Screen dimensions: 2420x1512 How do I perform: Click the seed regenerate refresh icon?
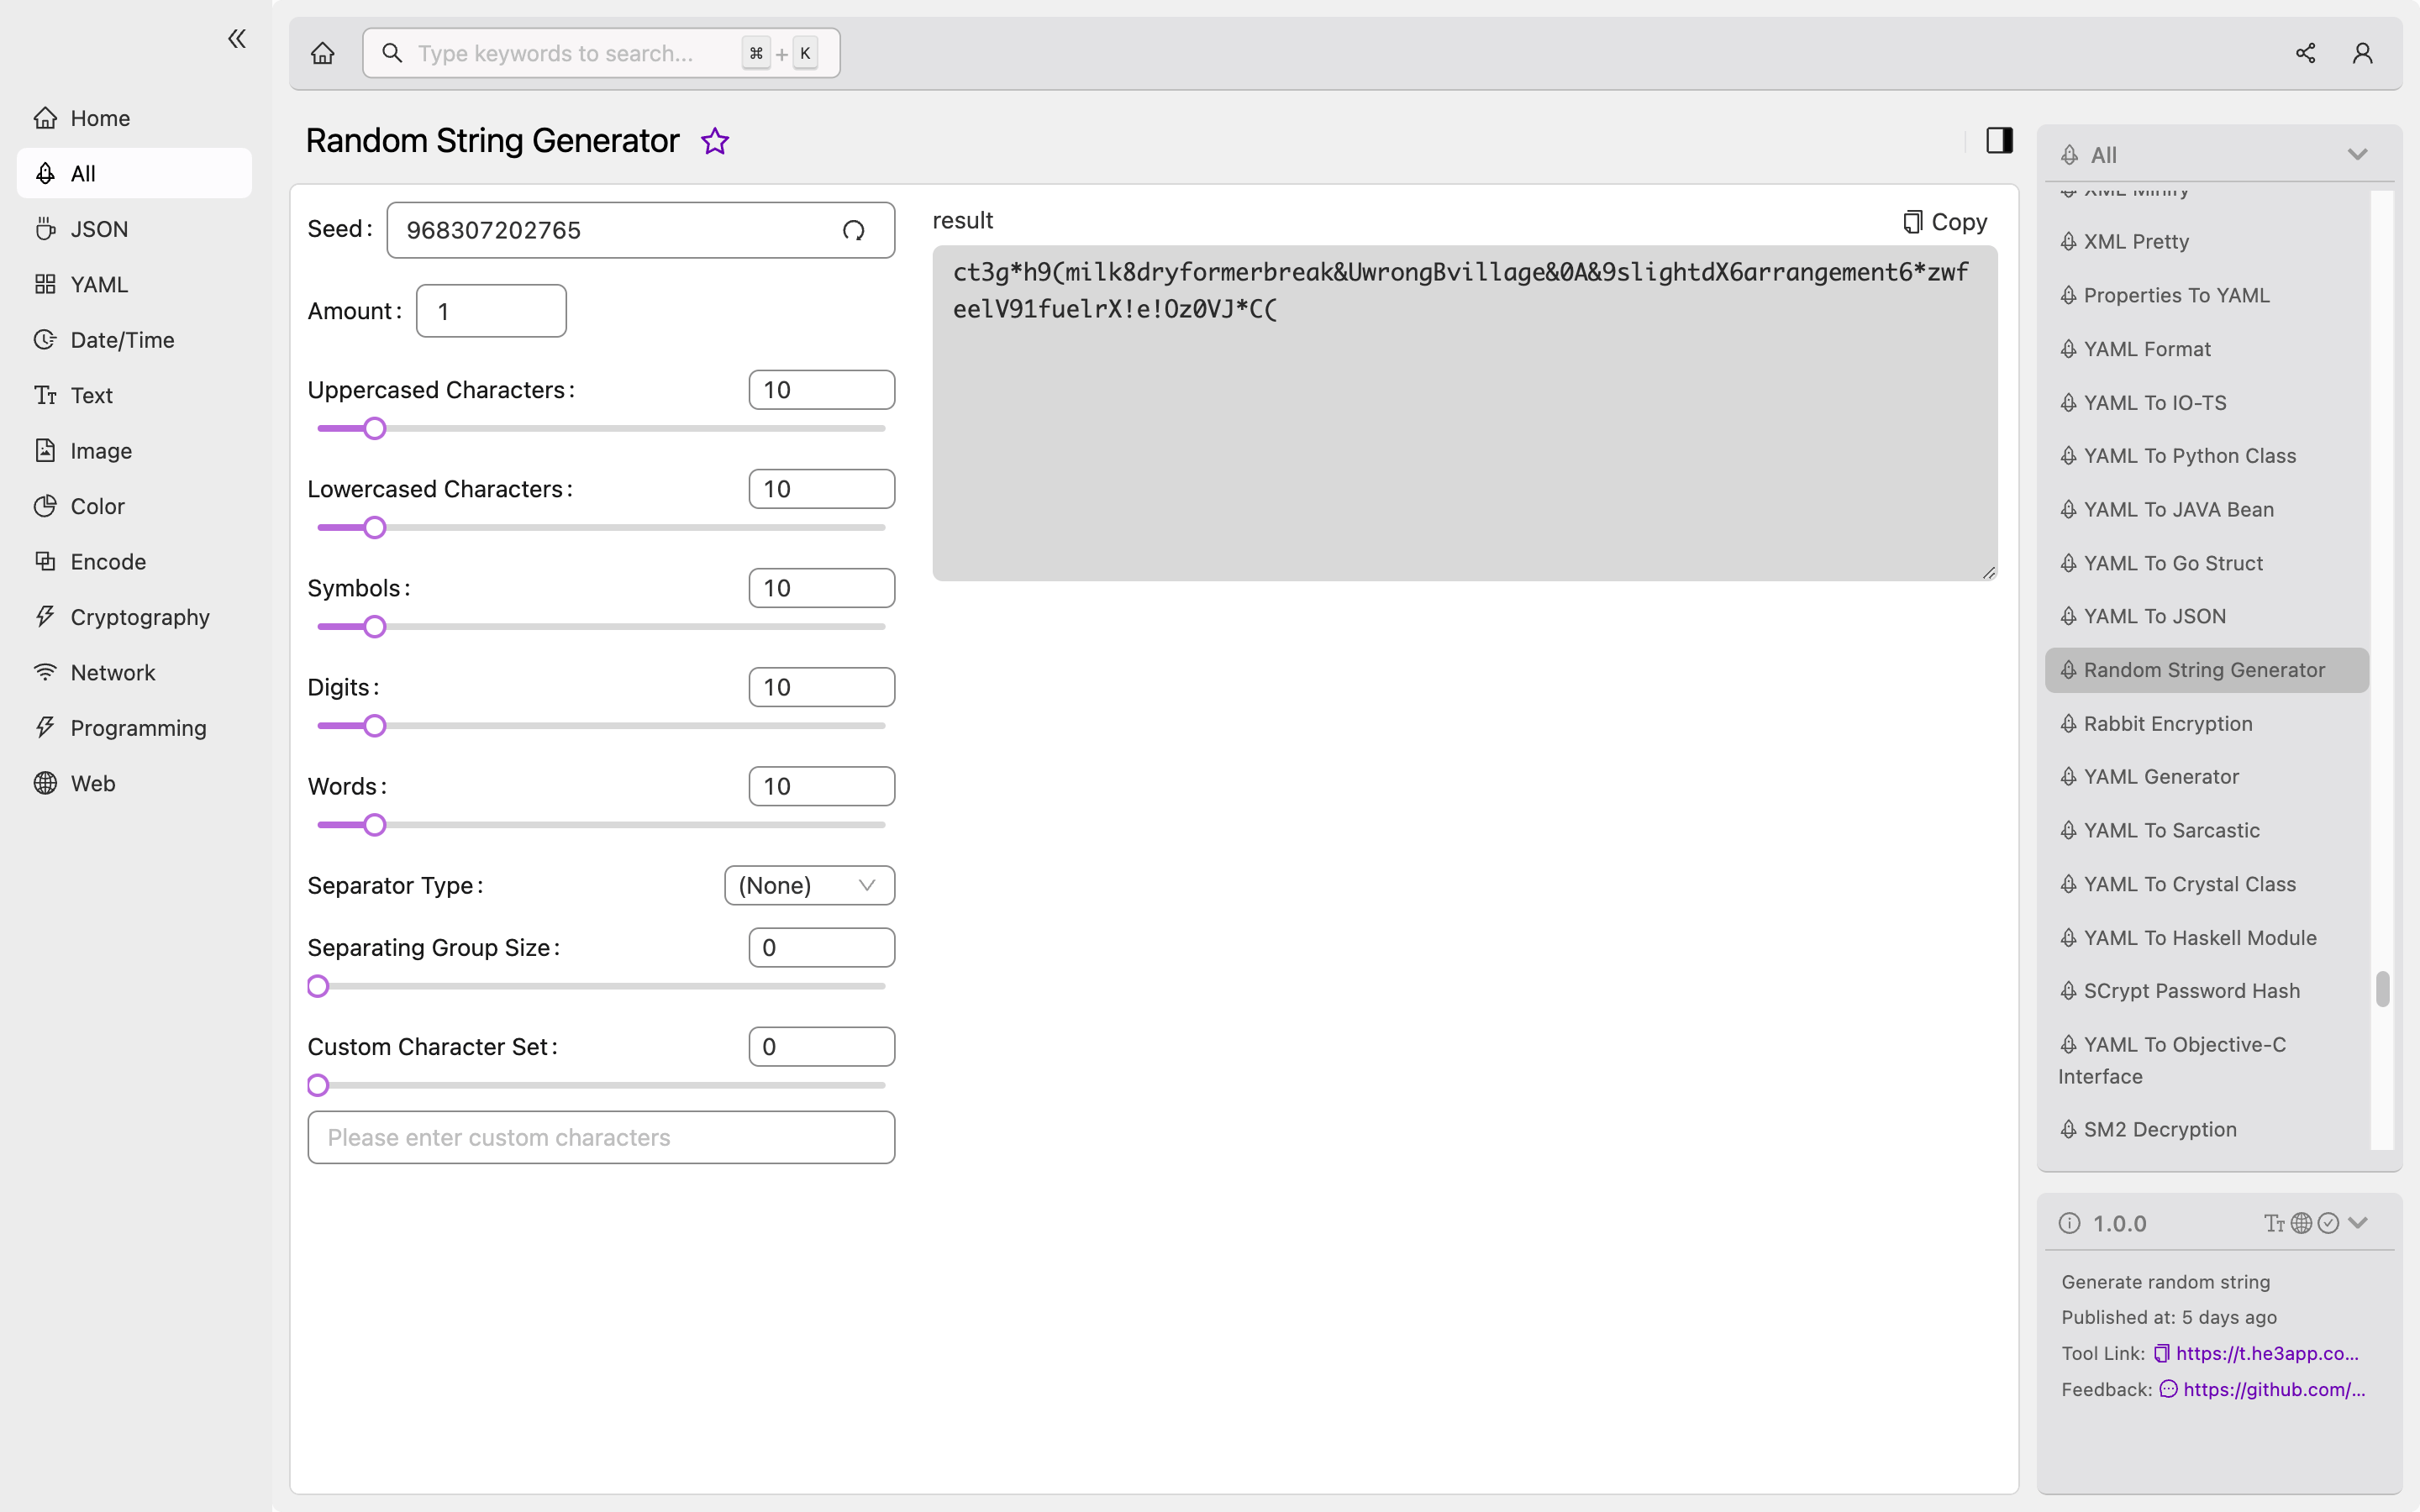click(854, 230)
